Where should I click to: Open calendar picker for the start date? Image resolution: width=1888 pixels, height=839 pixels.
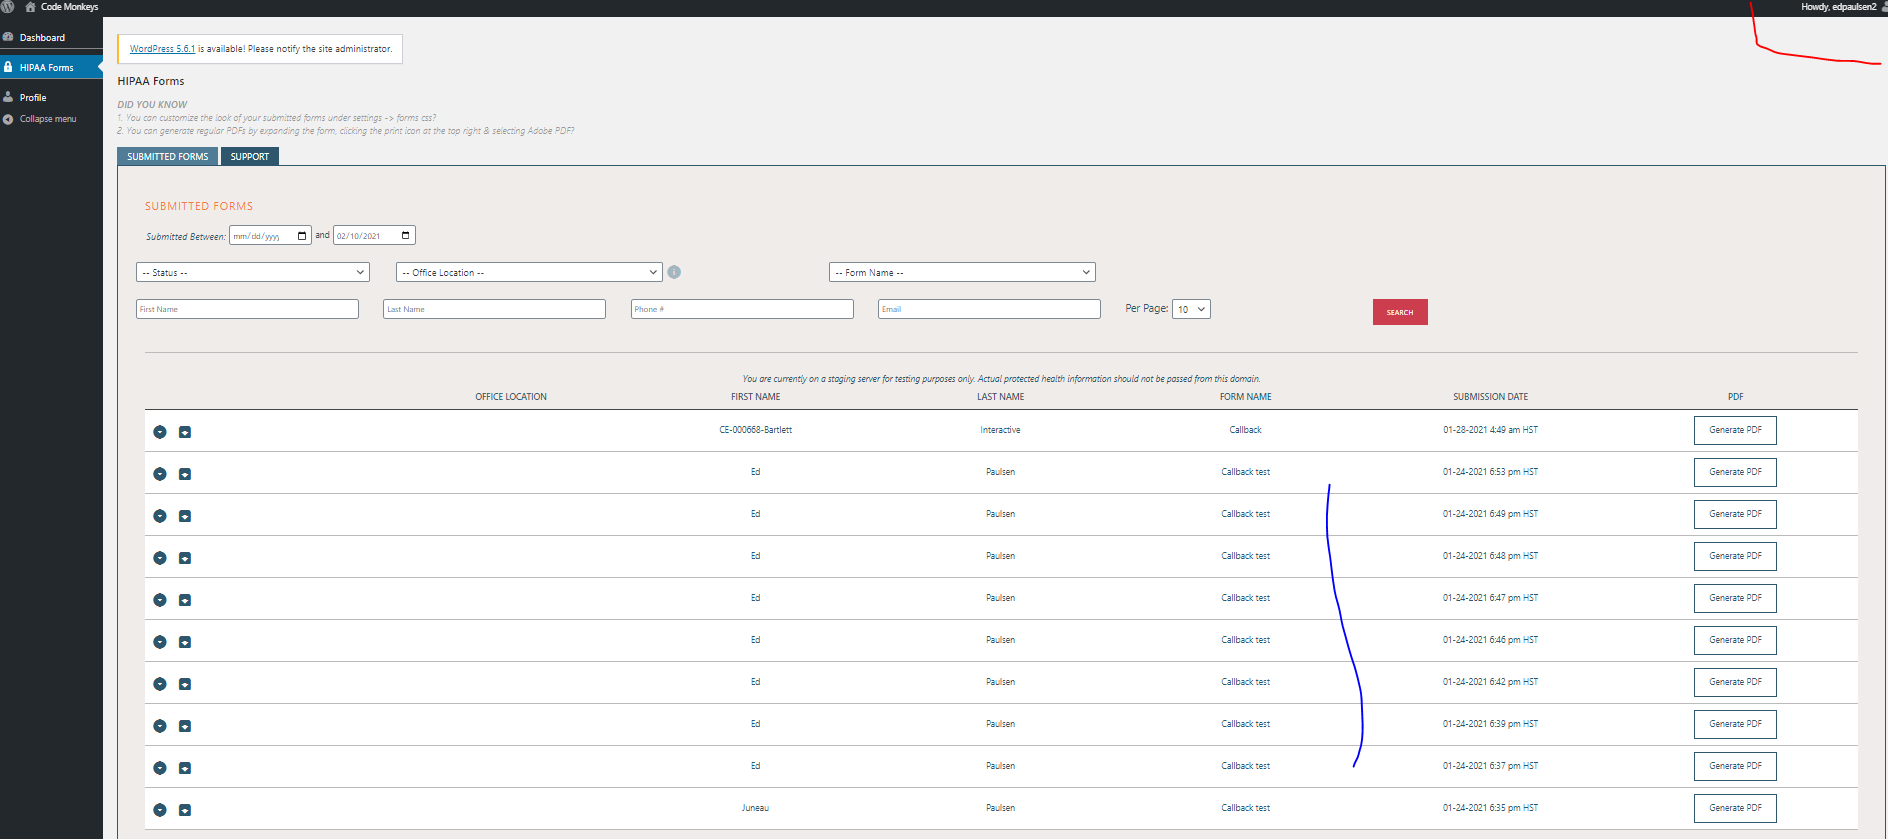click(302, 236)
